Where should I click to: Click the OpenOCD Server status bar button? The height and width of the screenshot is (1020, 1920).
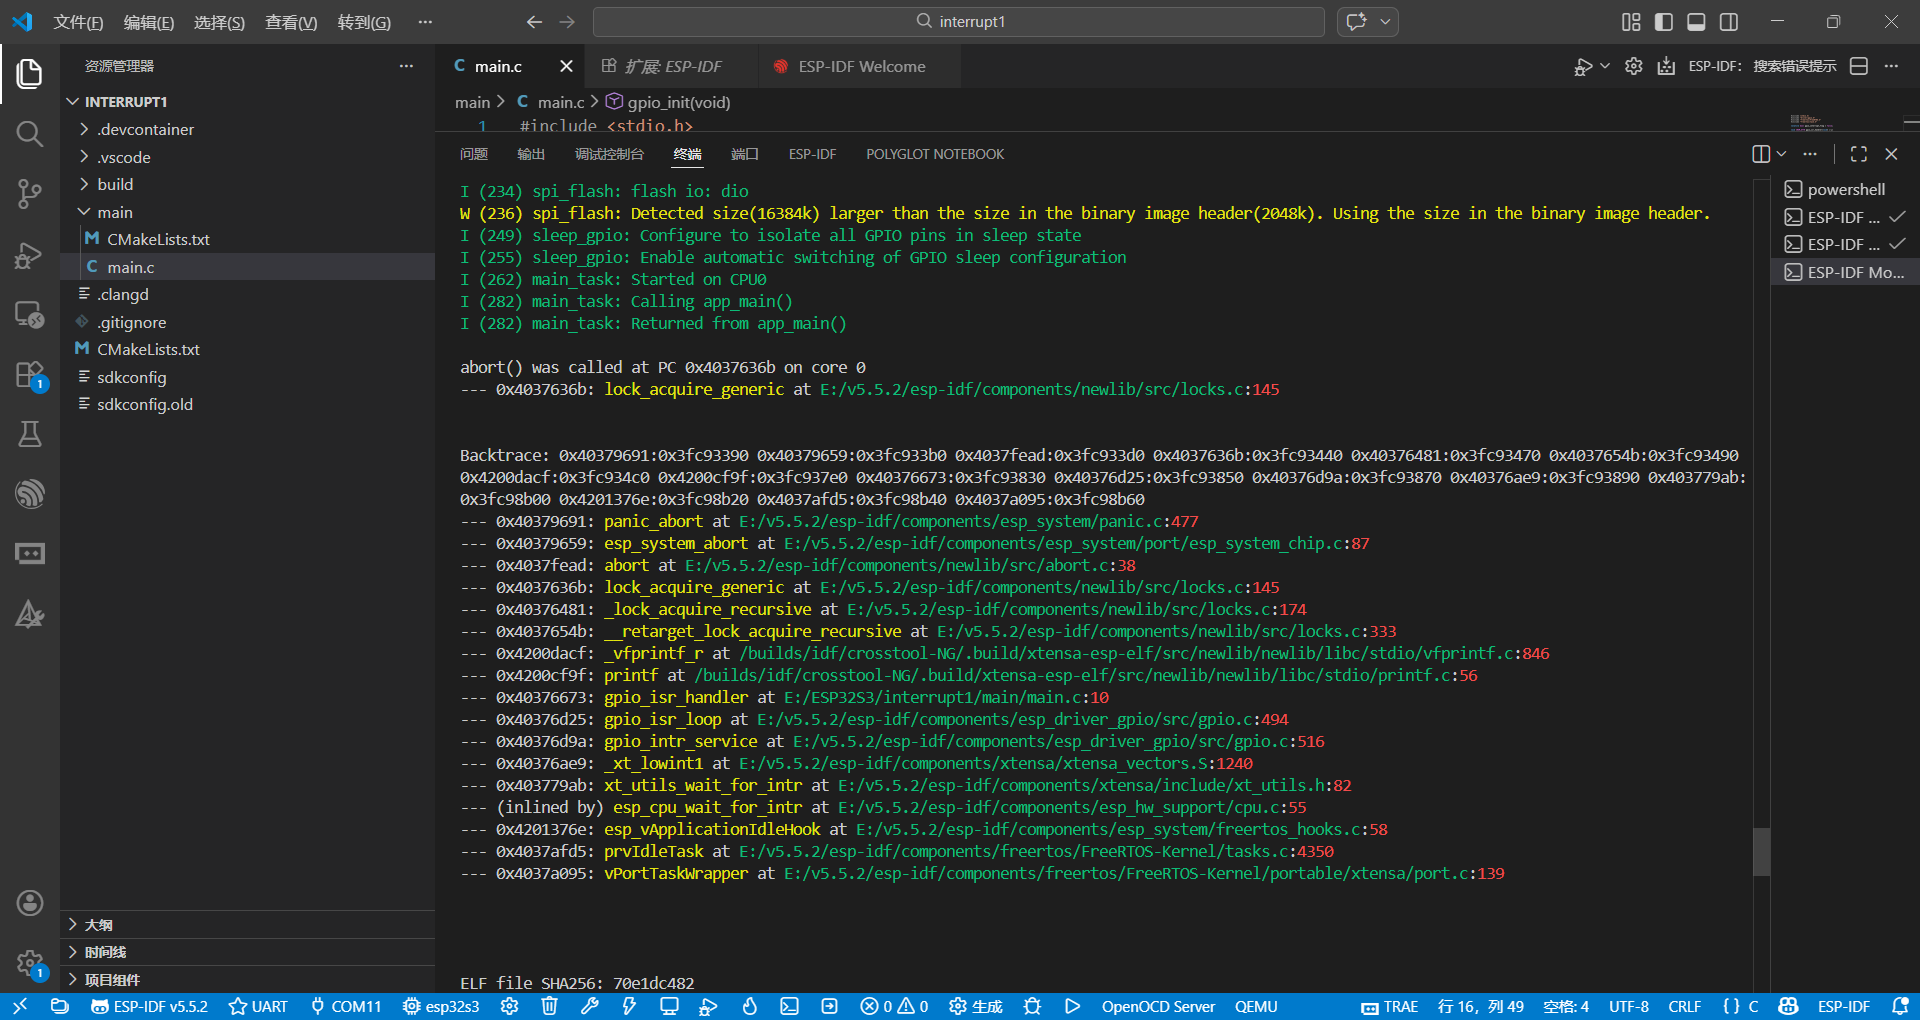click(1157, 1006)
